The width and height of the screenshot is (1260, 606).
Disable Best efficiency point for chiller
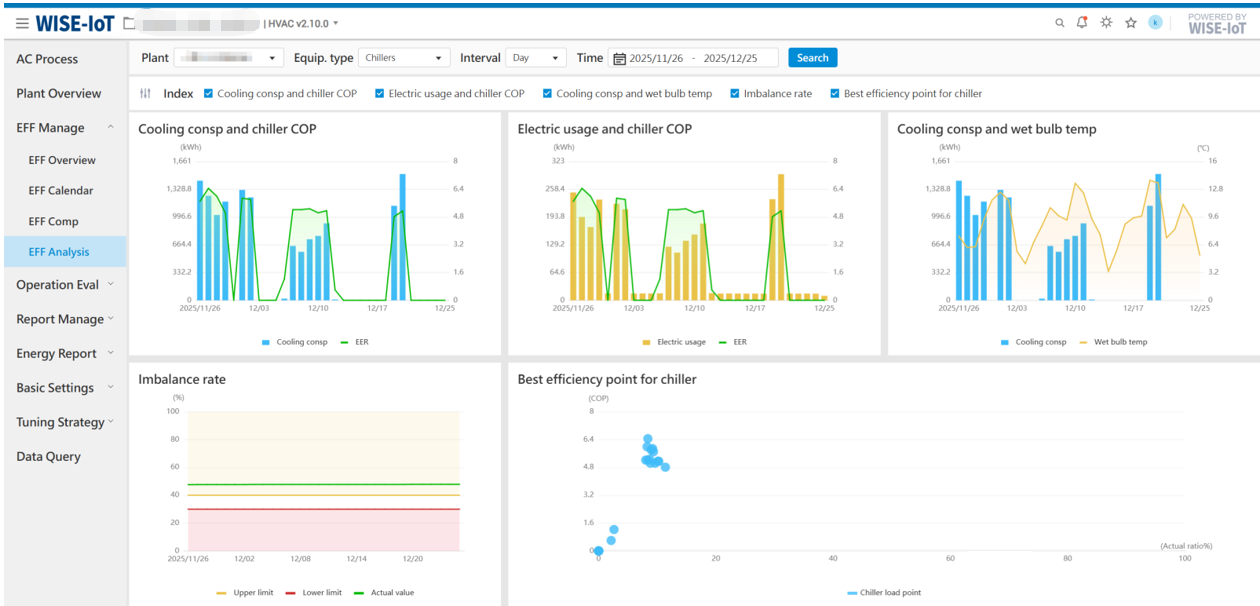point(835,94)
